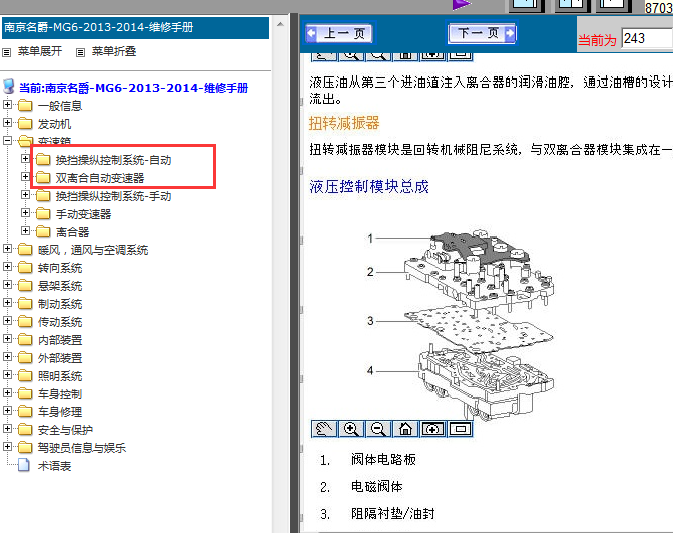Expand the 驾驶员信息与娱乐 node

[x=7, y=447]
